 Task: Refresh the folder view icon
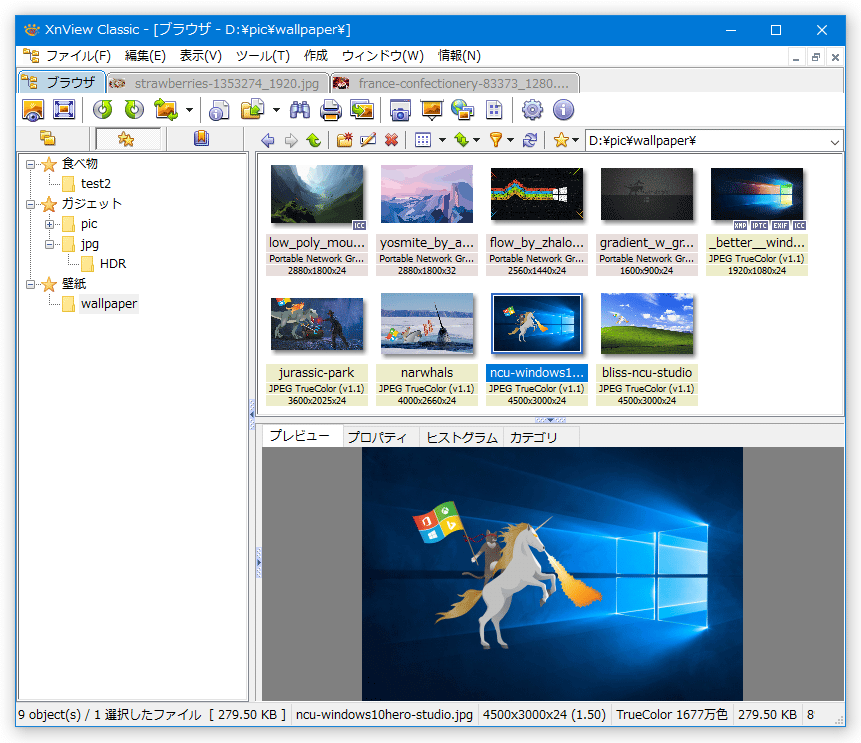point(530,141)
